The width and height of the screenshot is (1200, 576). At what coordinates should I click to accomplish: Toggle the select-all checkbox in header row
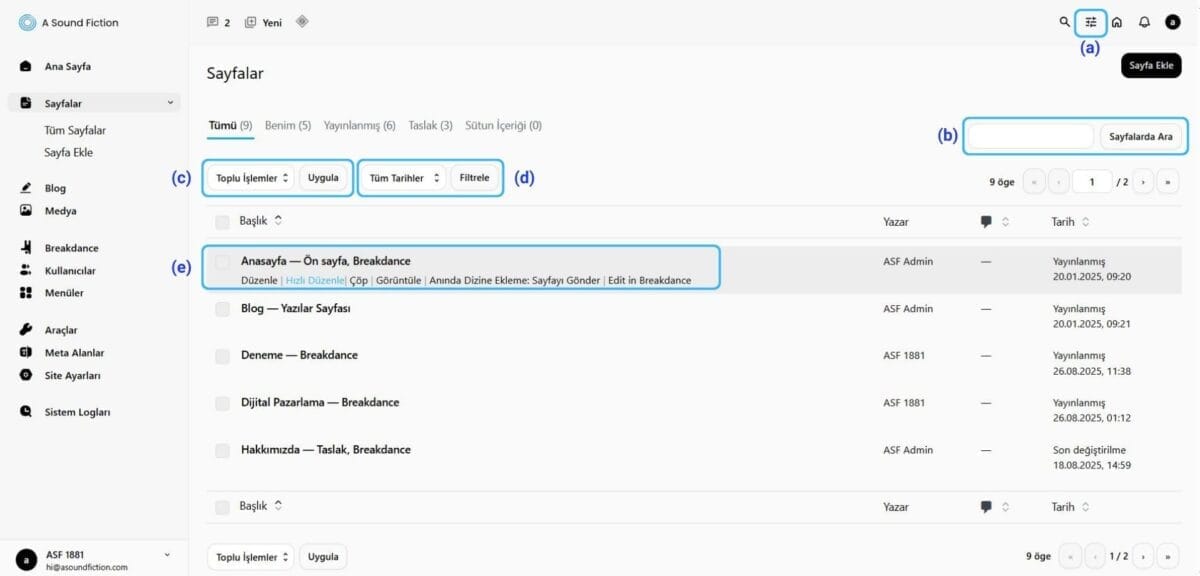(x=222, y=221)
